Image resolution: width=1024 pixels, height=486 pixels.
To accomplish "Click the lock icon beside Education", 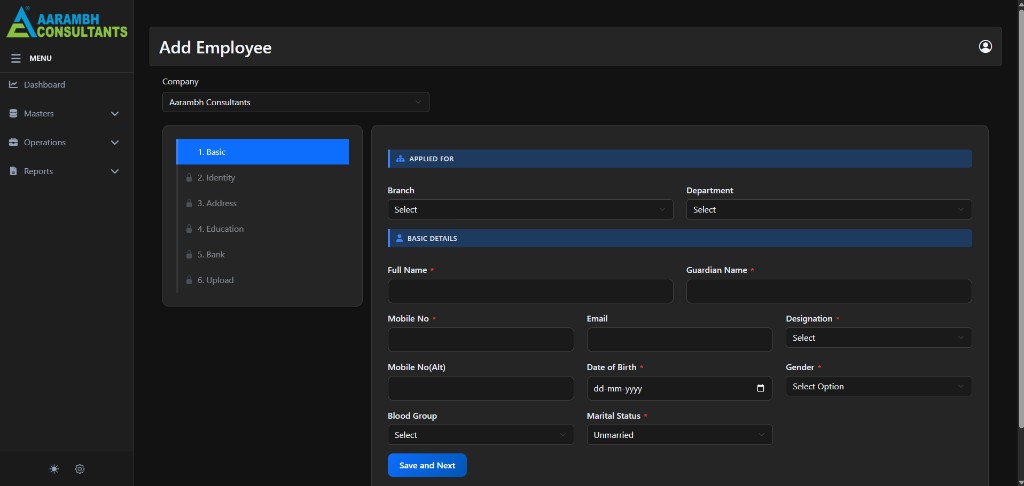I will tap(189, 229).
